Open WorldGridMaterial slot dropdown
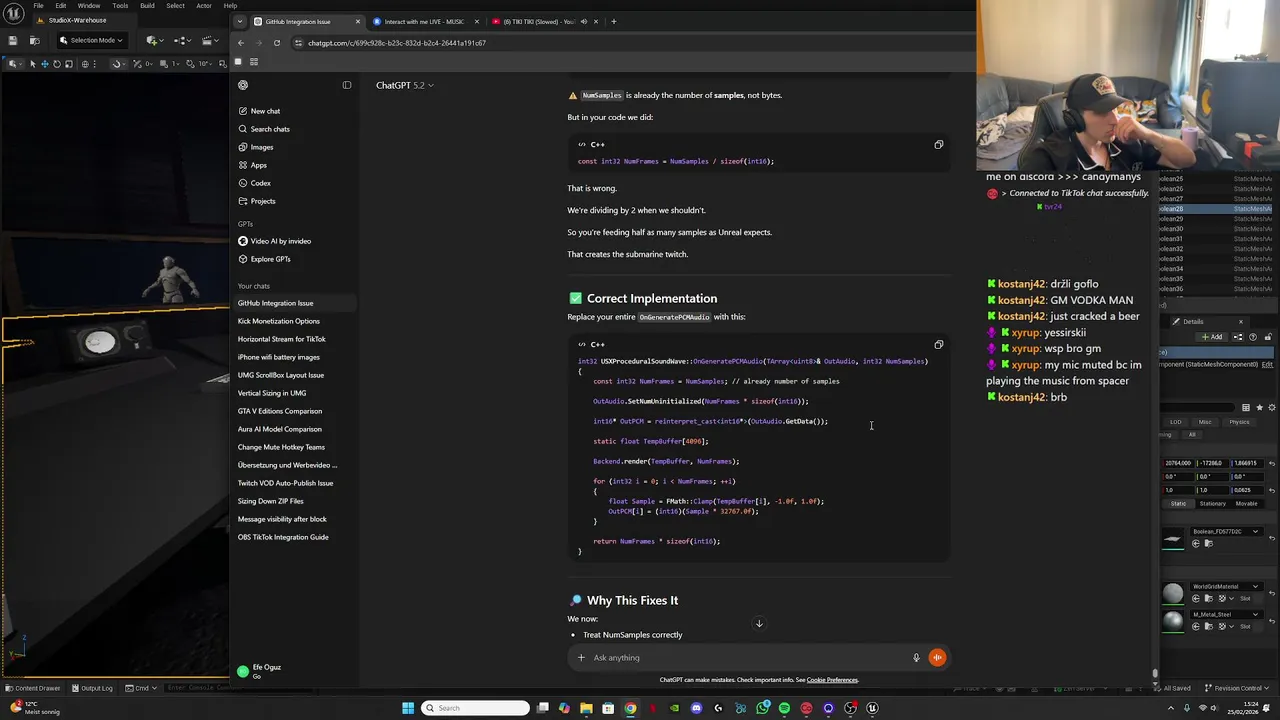This screenshot has height=720, width=1280. [x=1225, y=587]
